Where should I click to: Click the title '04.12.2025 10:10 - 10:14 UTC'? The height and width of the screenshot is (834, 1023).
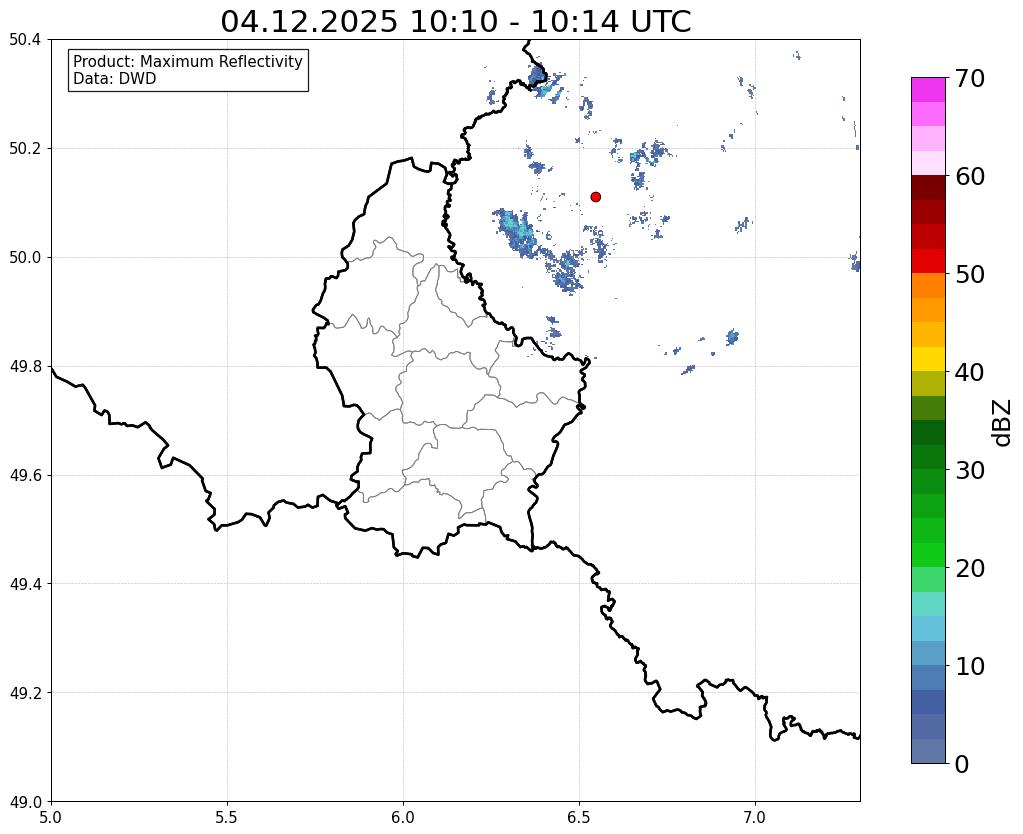[x=455, y=22]
